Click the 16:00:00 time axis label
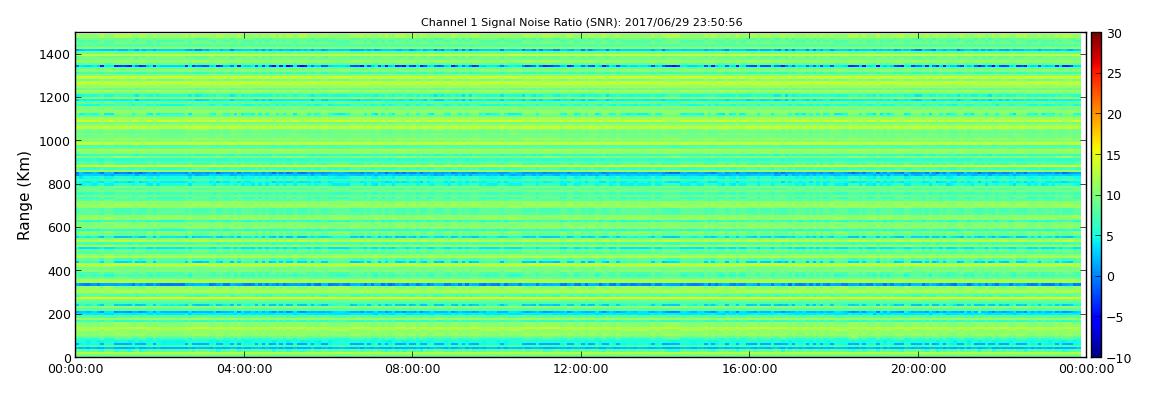The width and height of the screenshot is (1150, 407). coord(748,369)
